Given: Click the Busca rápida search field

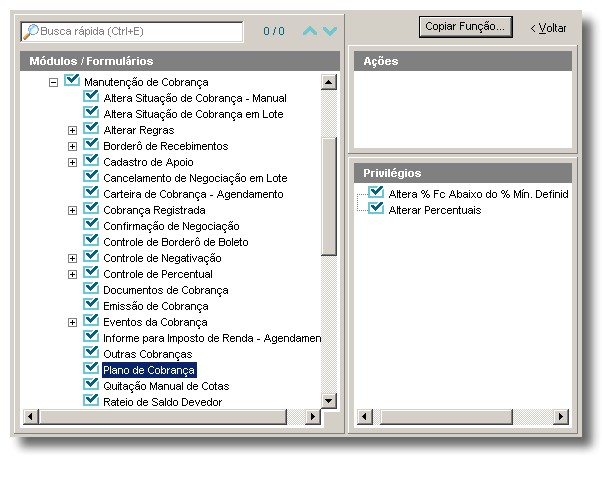Looking at the screenshot, I should [x=132, y=31].
